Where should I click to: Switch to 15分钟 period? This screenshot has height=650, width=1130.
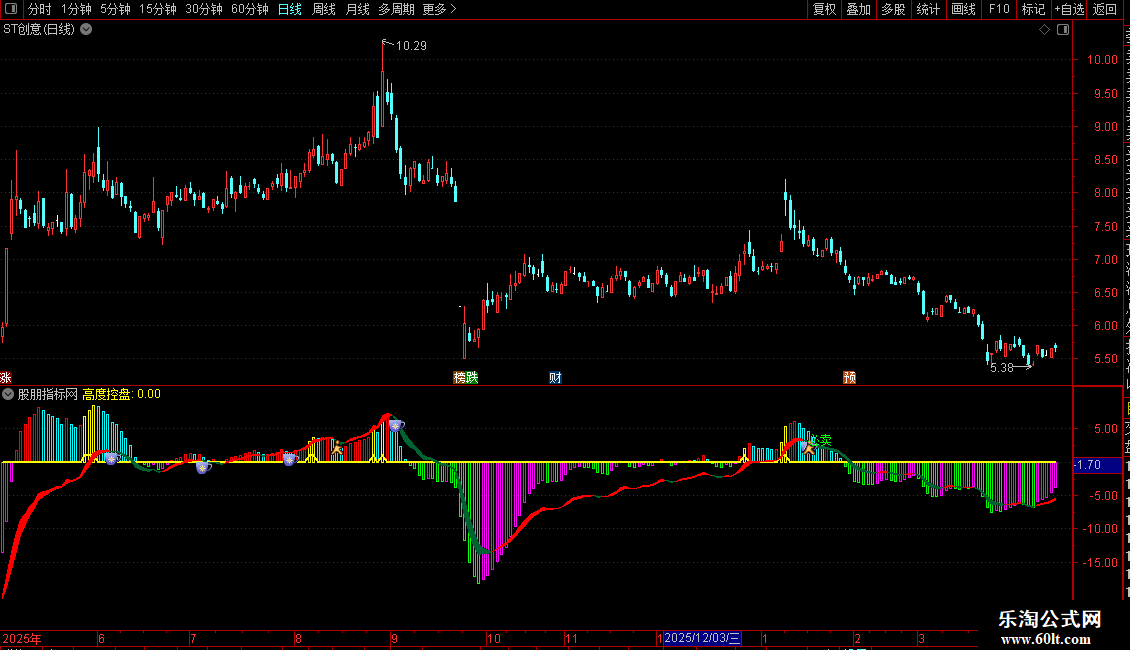[x=158, y=9]
